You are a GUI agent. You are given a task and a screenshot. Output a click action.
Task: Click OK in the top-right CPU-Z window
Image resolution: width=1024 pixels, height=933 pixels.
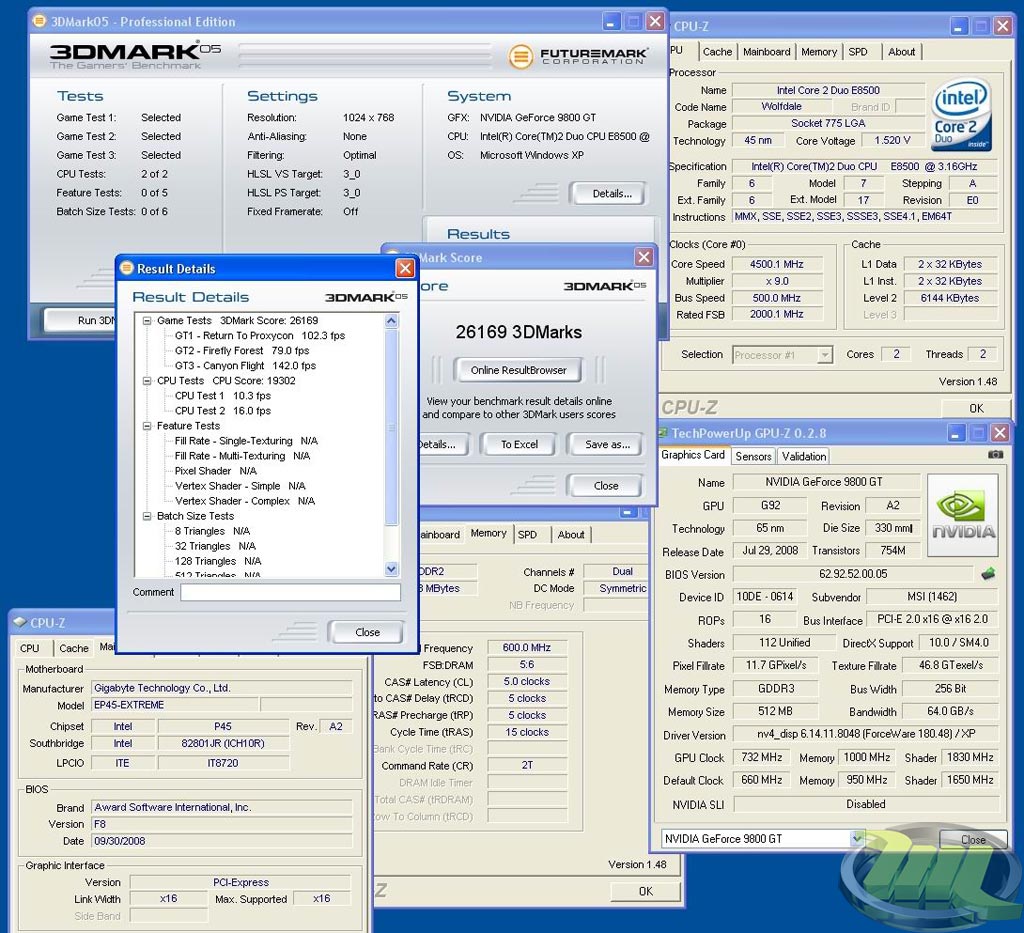976,408
